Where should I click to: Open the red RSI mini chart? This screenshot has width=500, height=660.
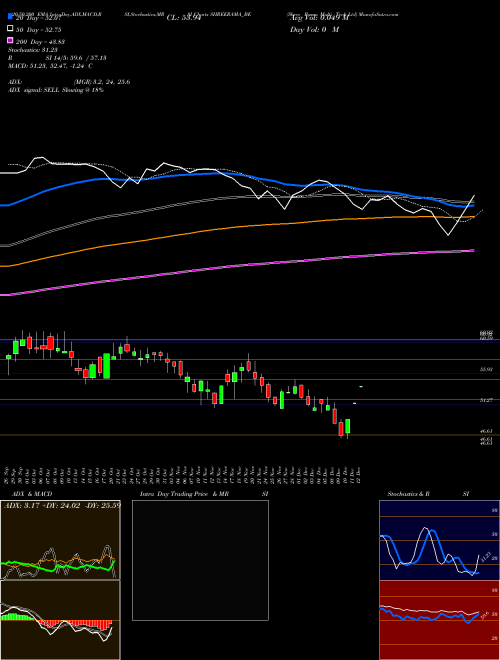439,620
